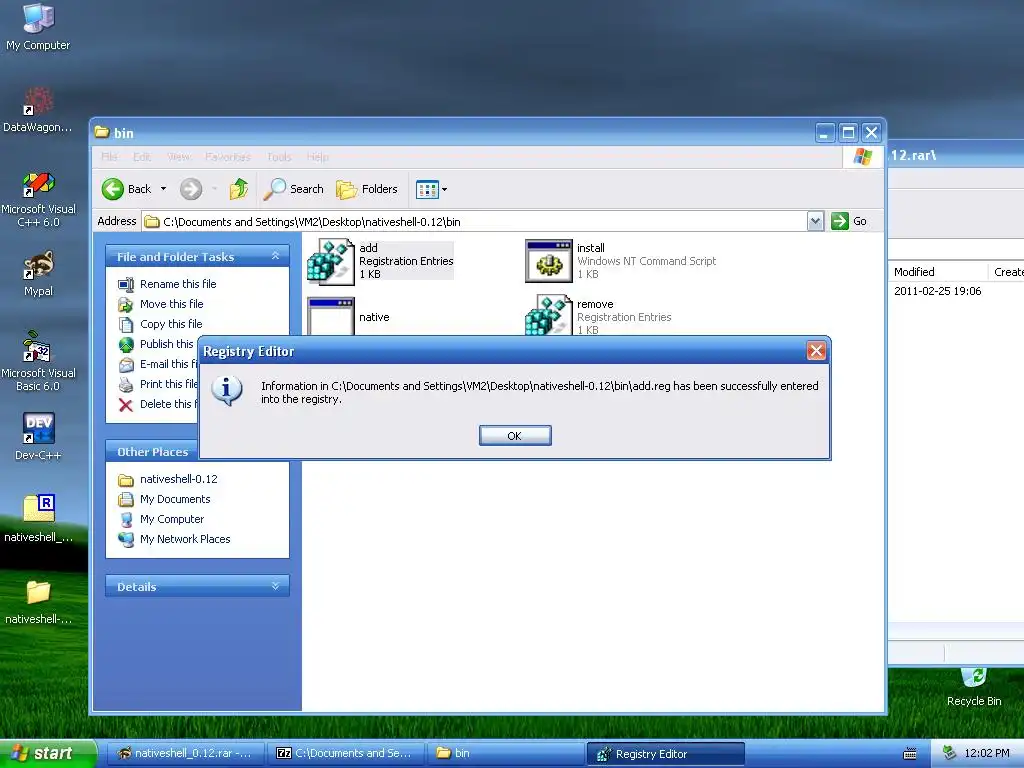The image size is (1024, 768).
Task: Toggle the Folders pane button
Action: [x=367, y=189]
